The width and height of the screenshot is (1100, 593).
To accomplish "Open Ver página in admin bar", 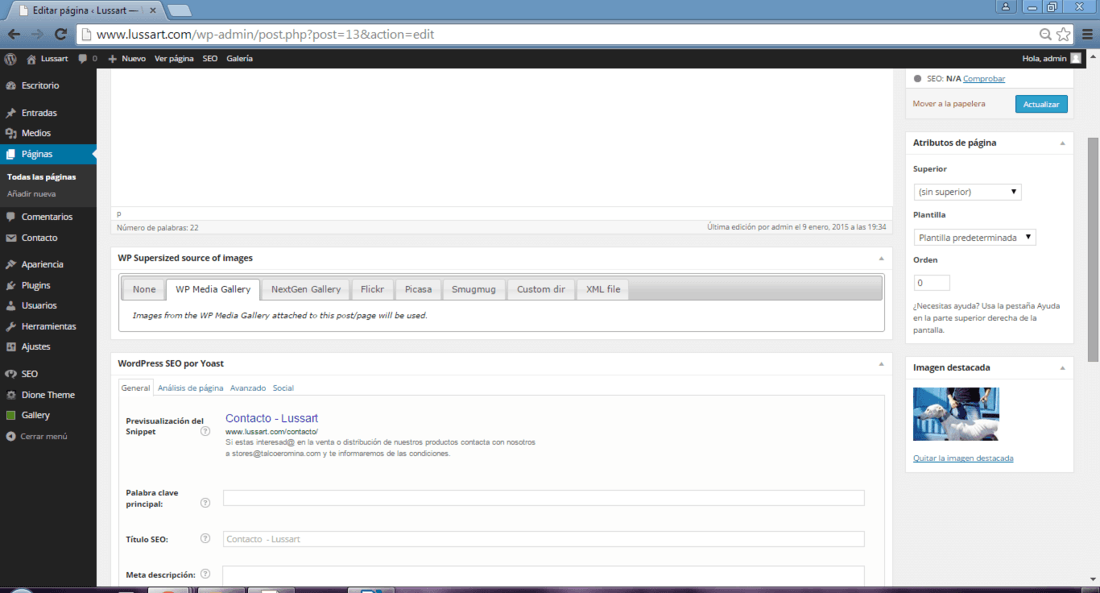I will tap(174, 59).
